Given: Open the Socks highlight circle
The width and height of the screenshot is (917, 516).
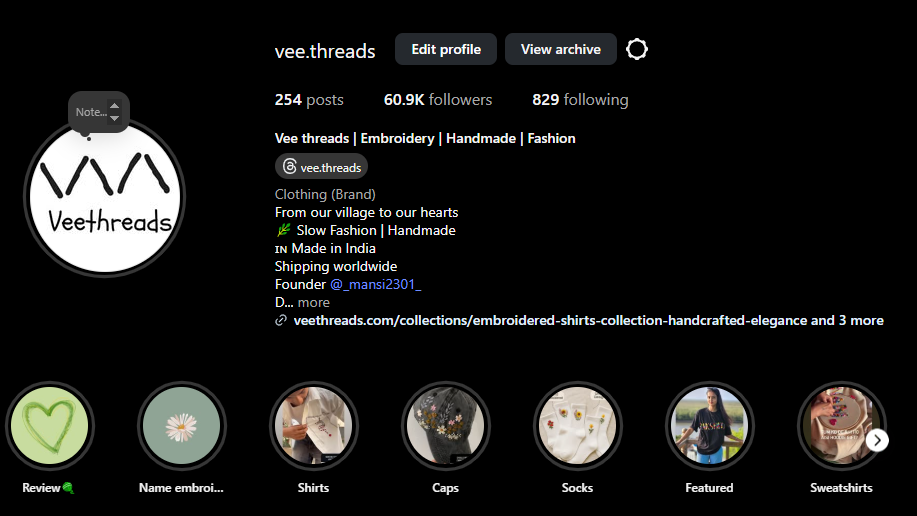Looking at the screenshot, I should coord(578,425).
